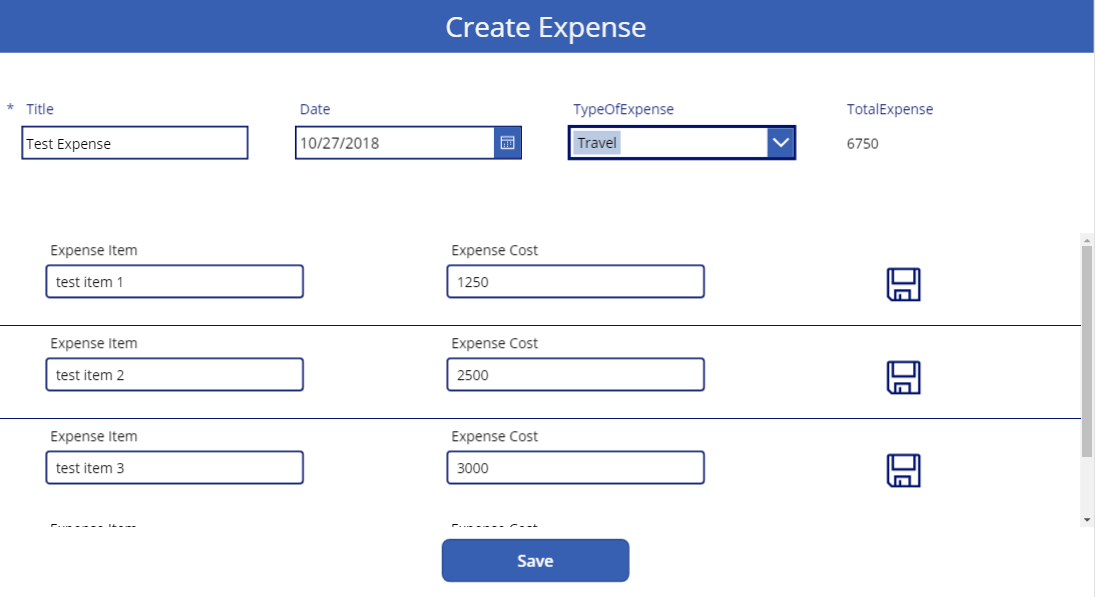Click the Create Expense header bar
Viewport: 1095px width, 597px height.
[x=547, y=26]
